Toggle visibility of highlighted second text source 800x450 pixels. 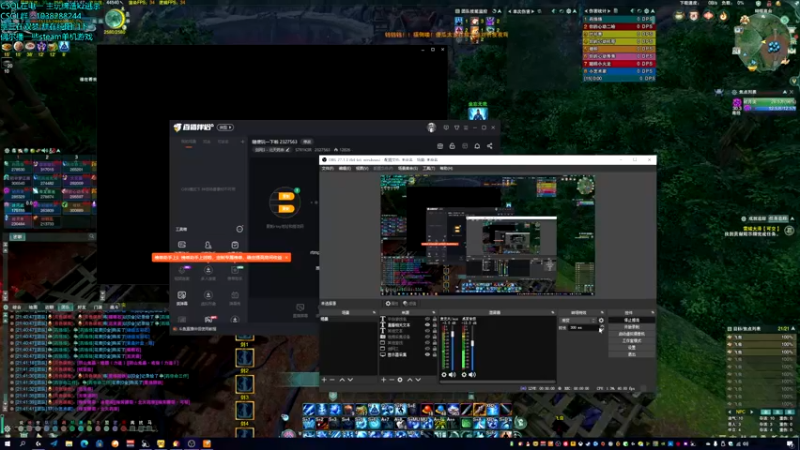point(428,325)
